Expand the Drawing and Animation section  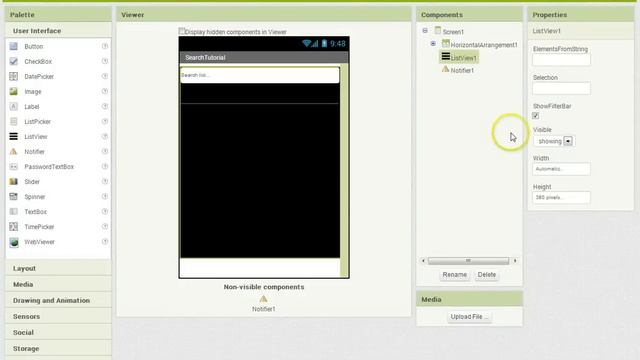coord(58,300)
